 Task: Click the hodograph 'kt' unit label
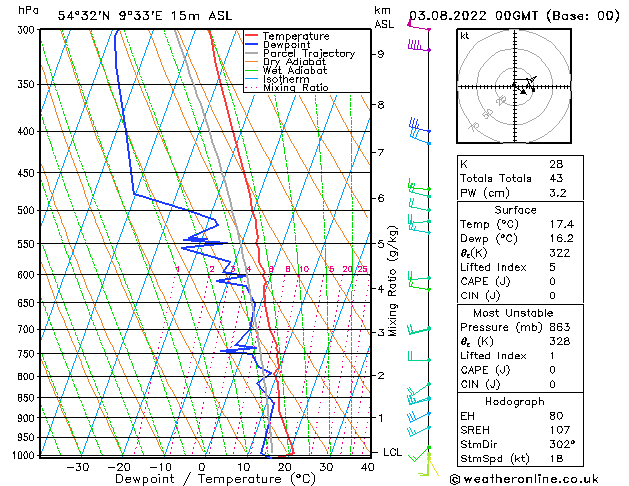[x=465, y=36]
